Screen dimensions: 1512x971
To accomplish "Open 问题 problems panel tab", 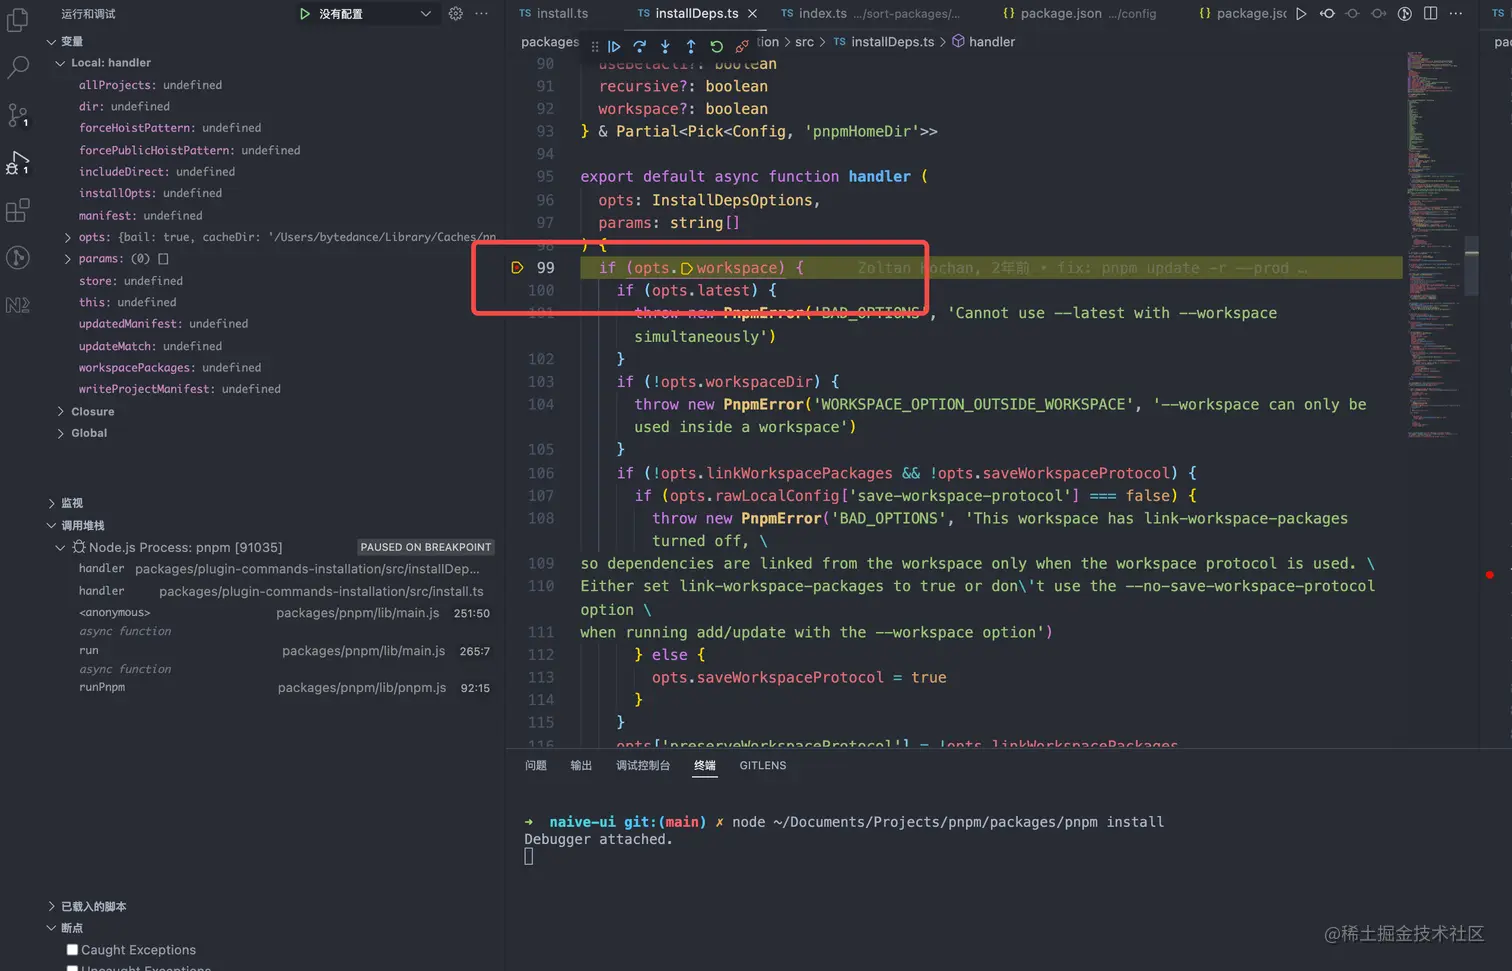I will (x=536, y=766).
